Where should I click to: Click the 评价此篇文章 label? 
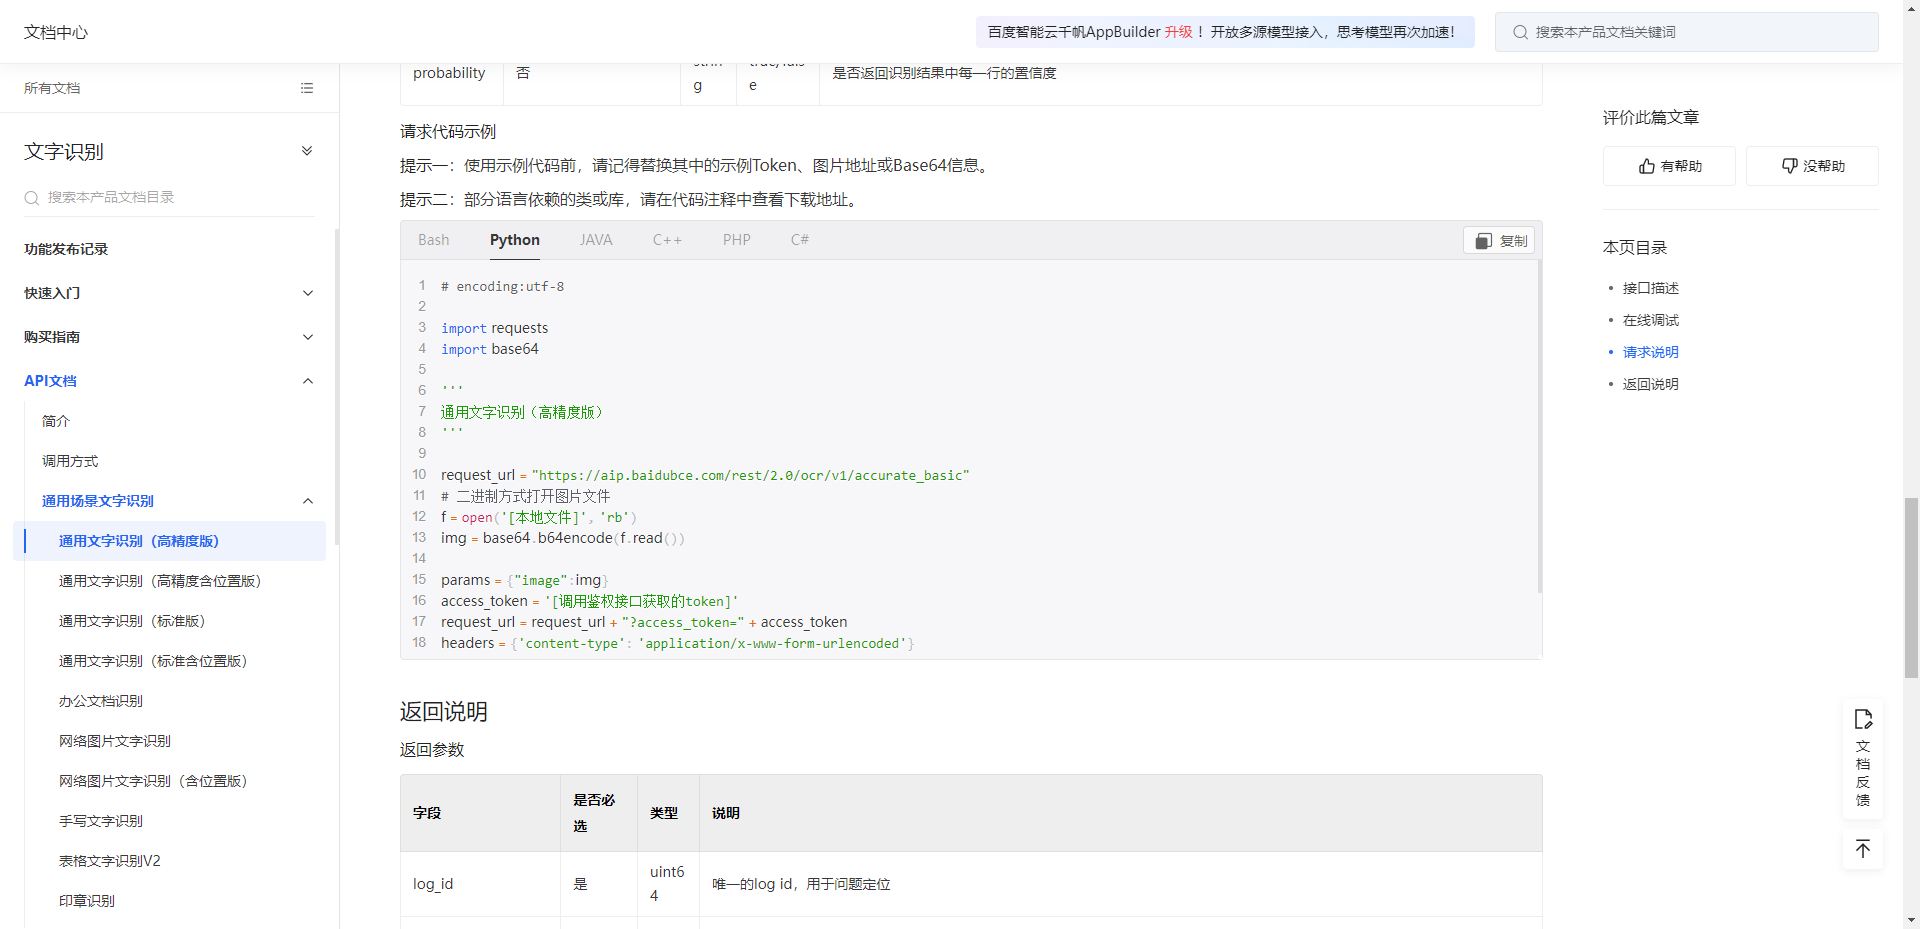click(x=1651, y=118)
